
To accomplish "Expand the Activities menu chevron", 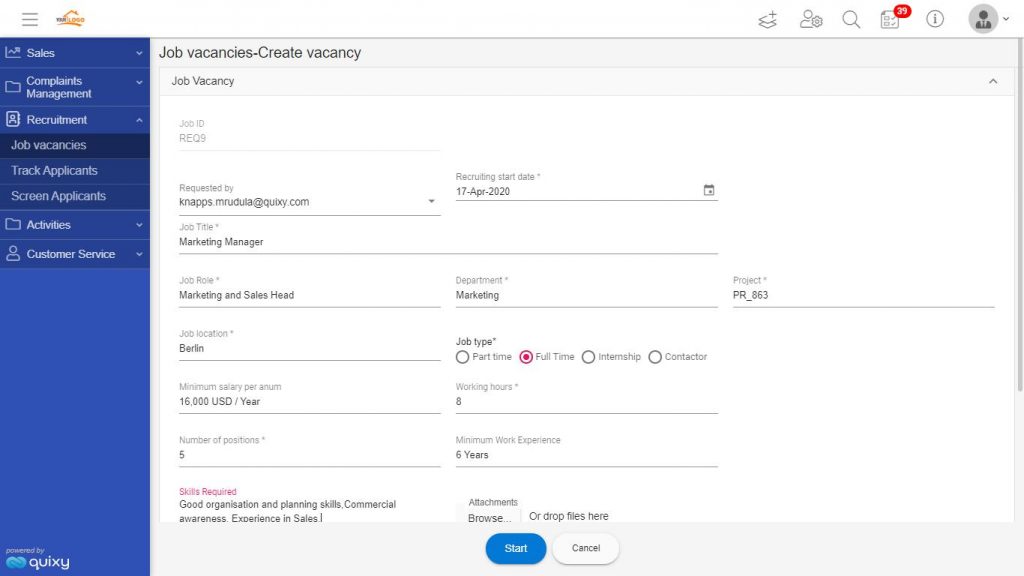I will [x=139, y=225].
